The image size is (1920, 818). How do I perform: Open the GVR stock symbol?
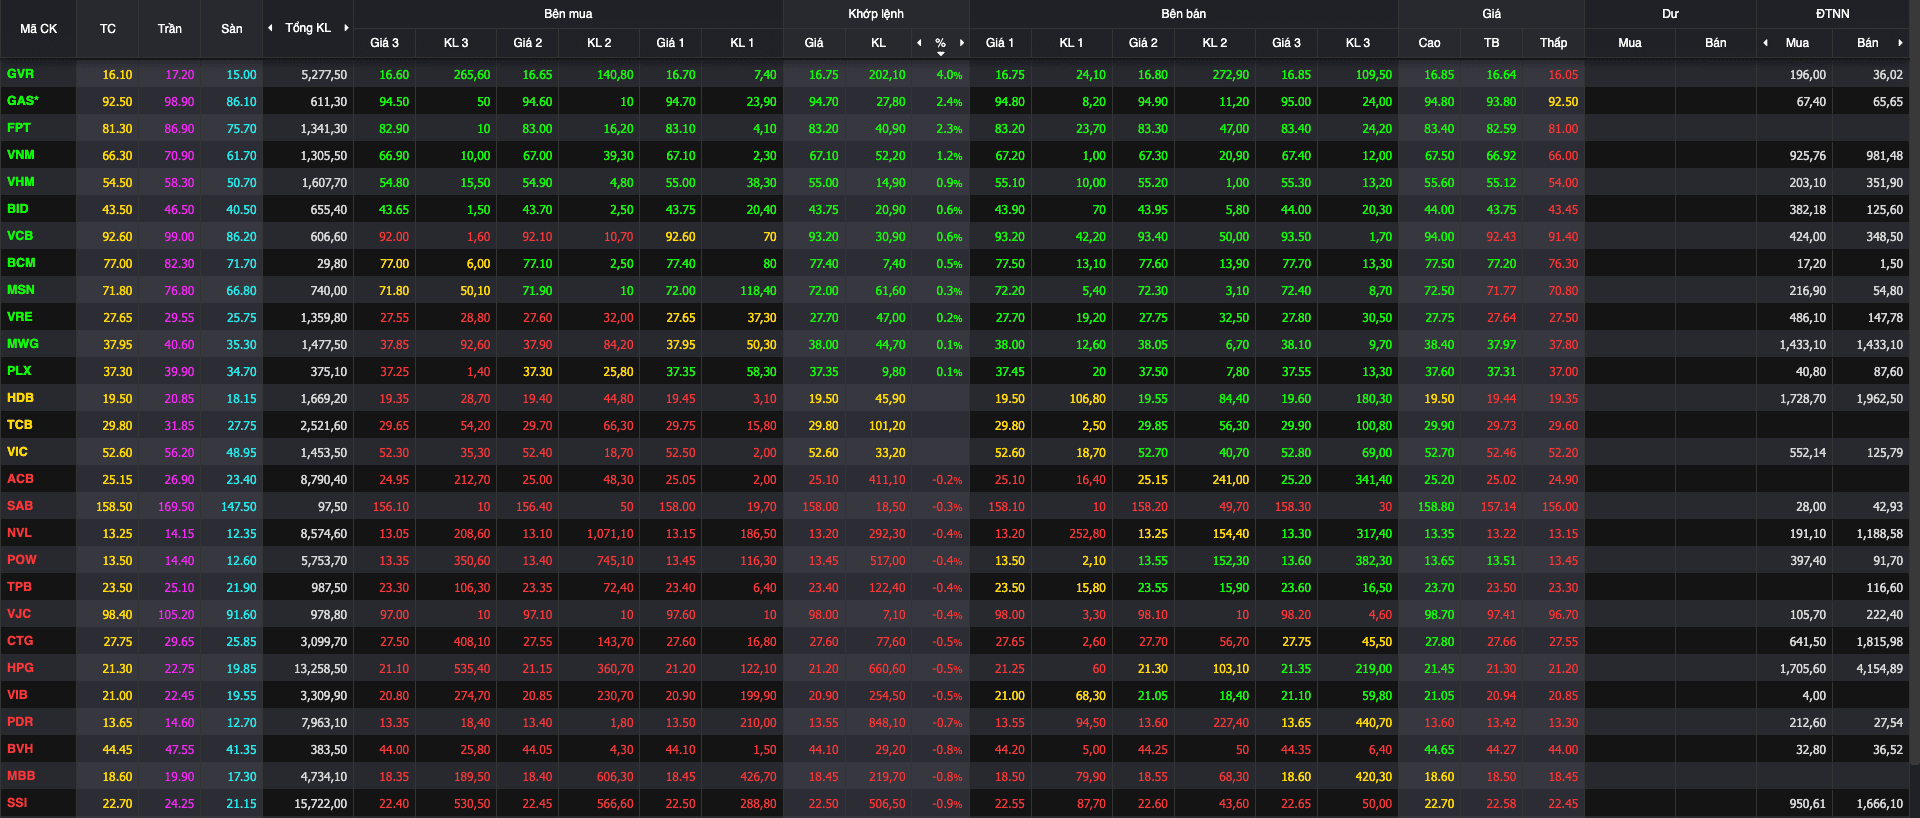[x=20, y=74]
